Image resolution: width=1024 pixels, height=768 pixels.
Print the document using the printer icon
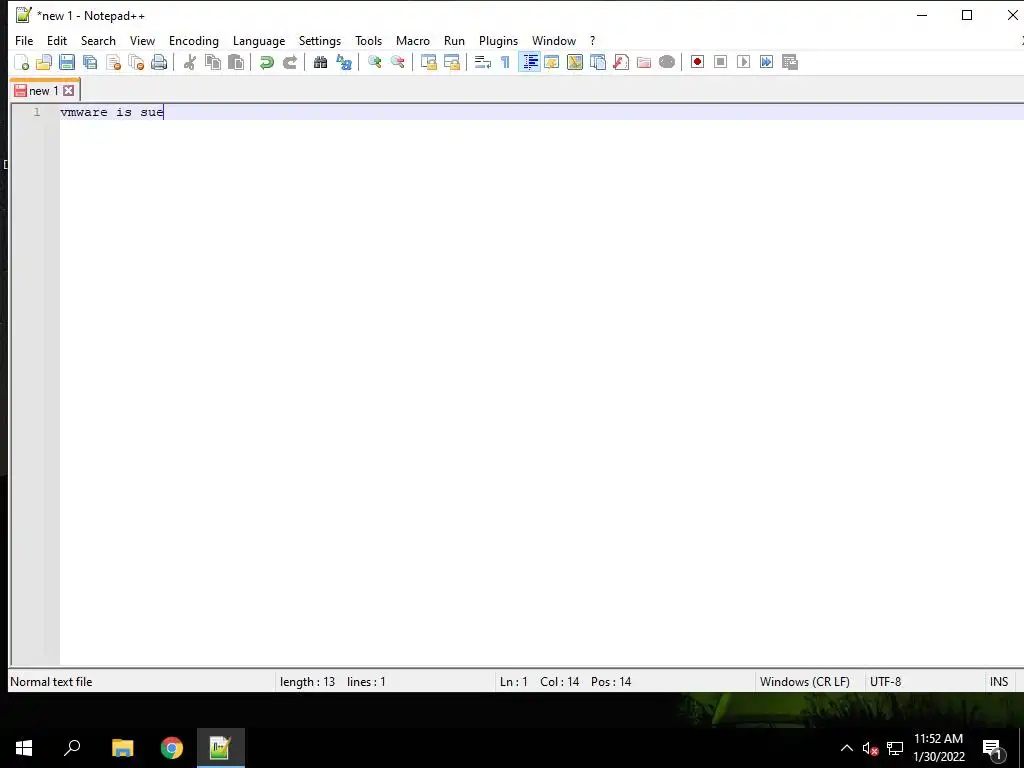tap(159, 62)
